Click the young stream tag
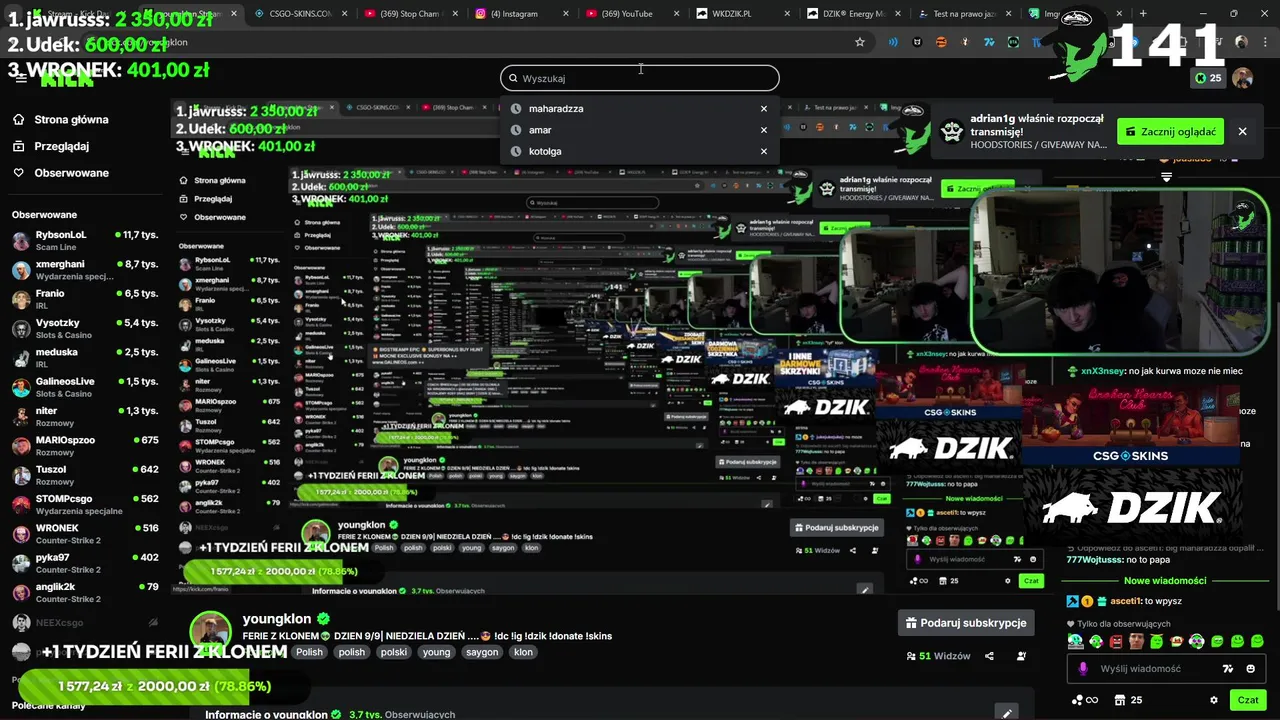This screenshot has height=720, width=1280. 436,652
